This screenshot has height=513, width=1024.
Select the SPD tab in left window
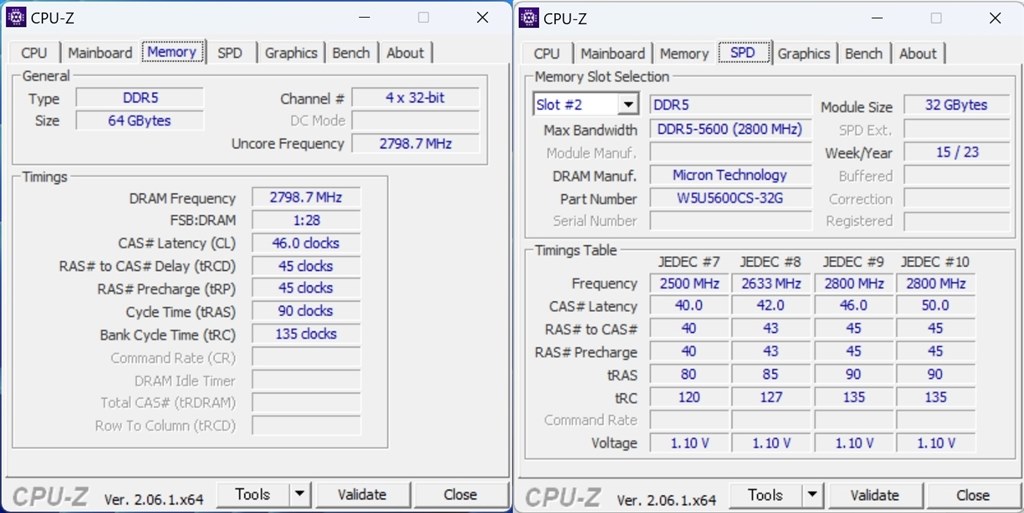click(230, 53)
